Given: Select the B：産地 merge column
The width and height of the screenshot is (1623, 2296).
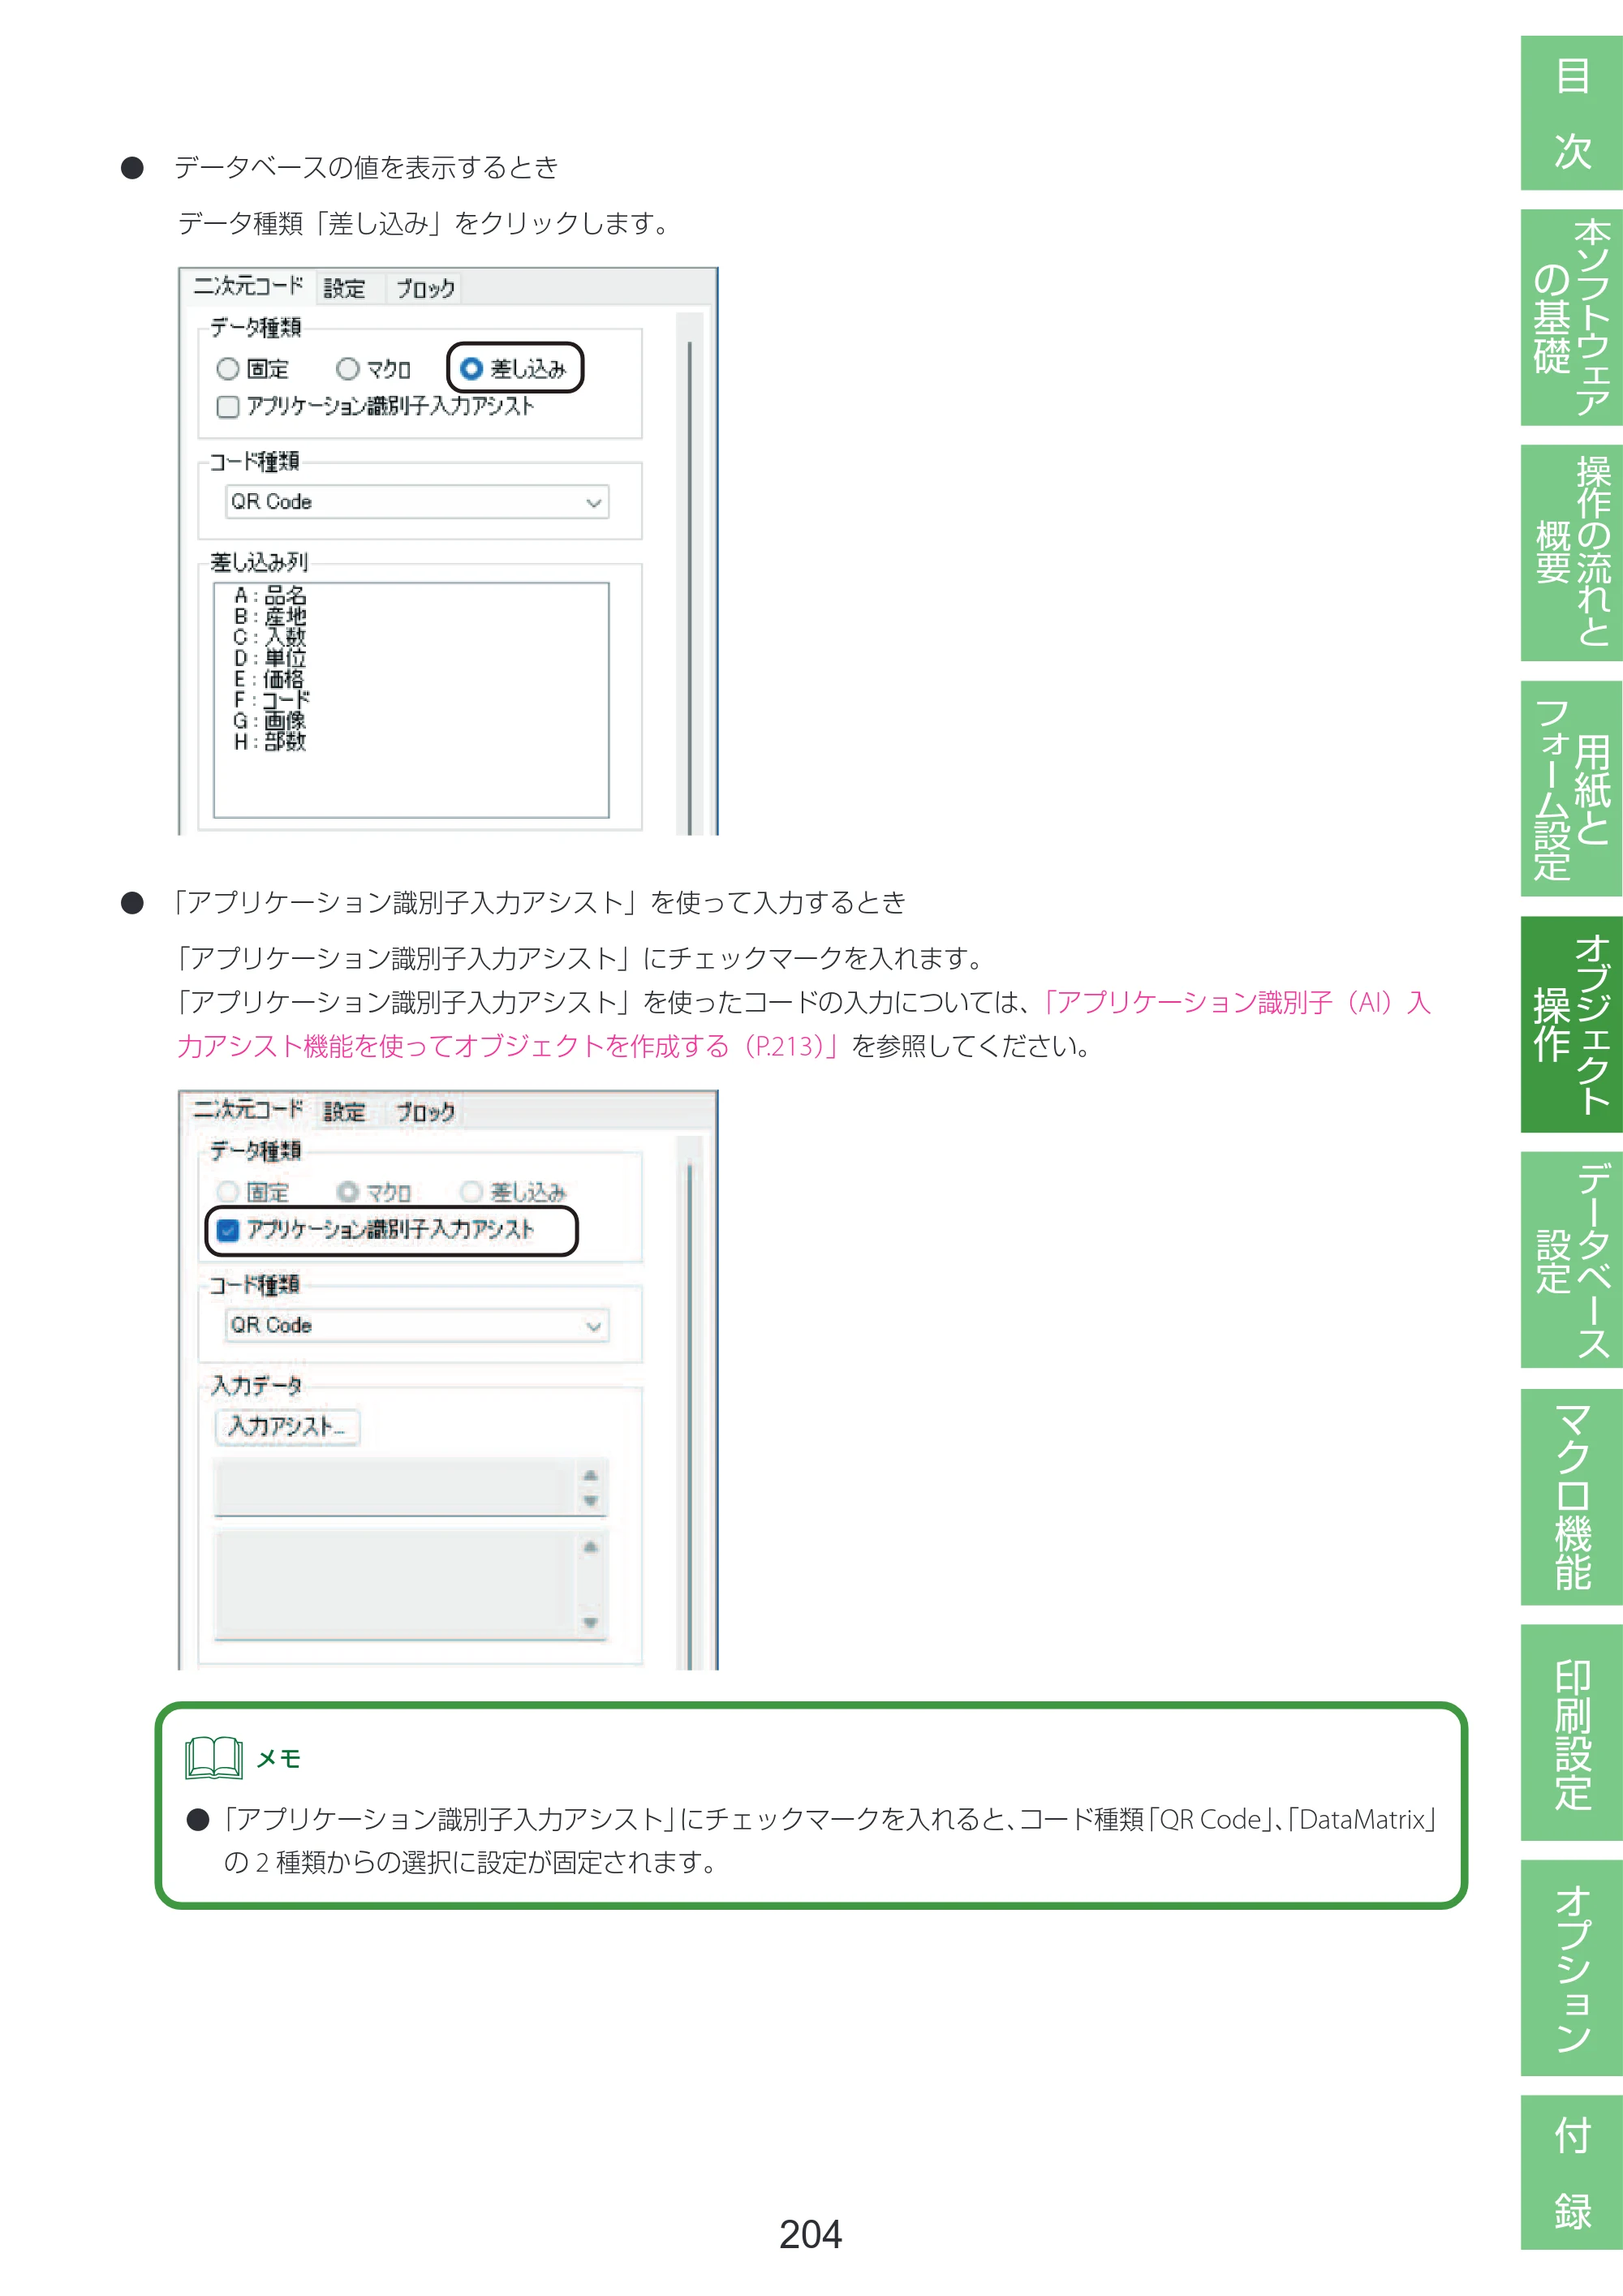Looking at the screenshot, I should click(270, 617).
